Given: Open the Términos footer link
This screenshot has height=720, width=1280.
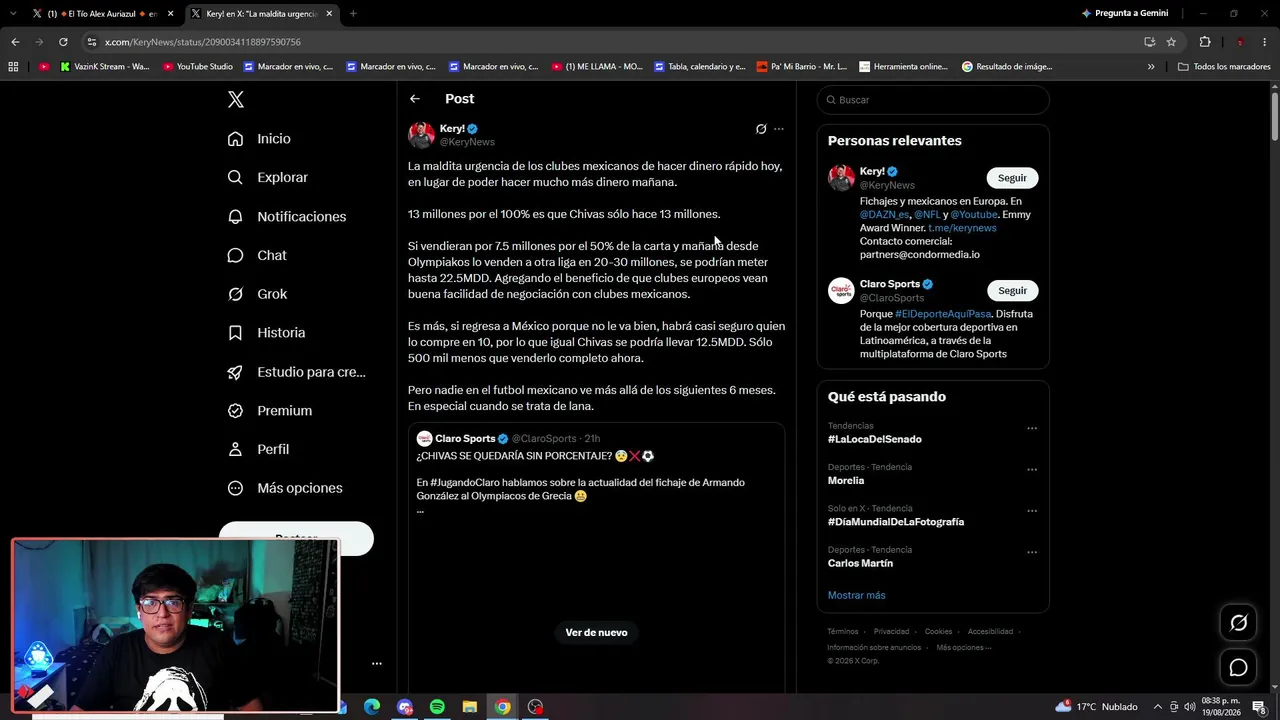Looking at the screenshot, I should click(x=842, y=632).
